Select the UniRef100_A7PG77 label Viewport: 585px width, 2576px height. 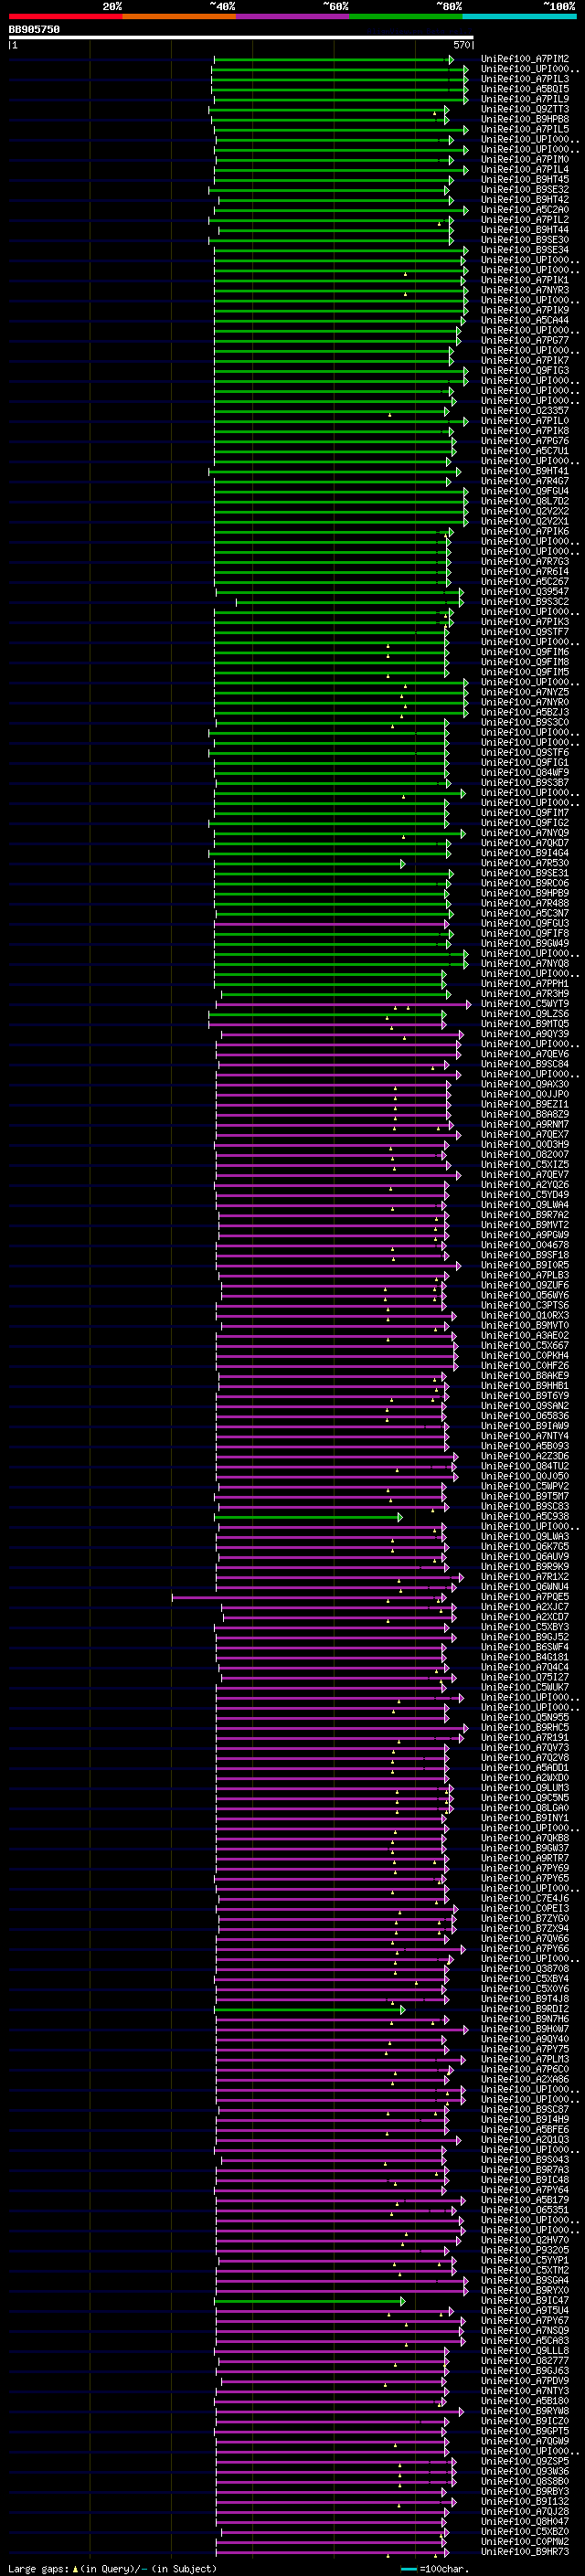[x=525, y=340]
